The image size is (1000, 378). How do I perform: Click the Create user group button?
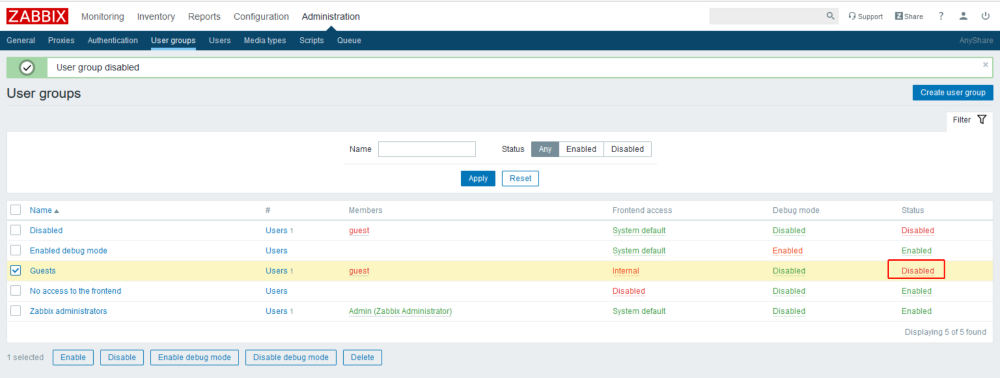953,92
